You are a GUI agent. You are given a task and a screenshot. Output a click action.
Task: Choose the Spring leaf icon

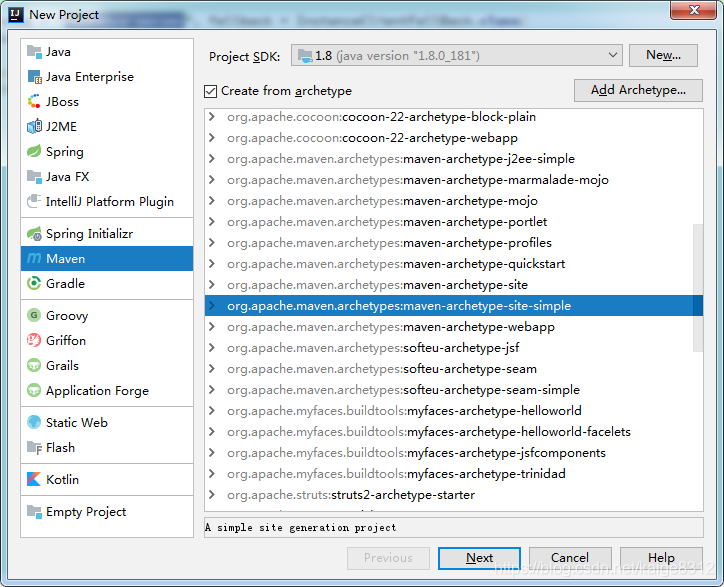34,151
